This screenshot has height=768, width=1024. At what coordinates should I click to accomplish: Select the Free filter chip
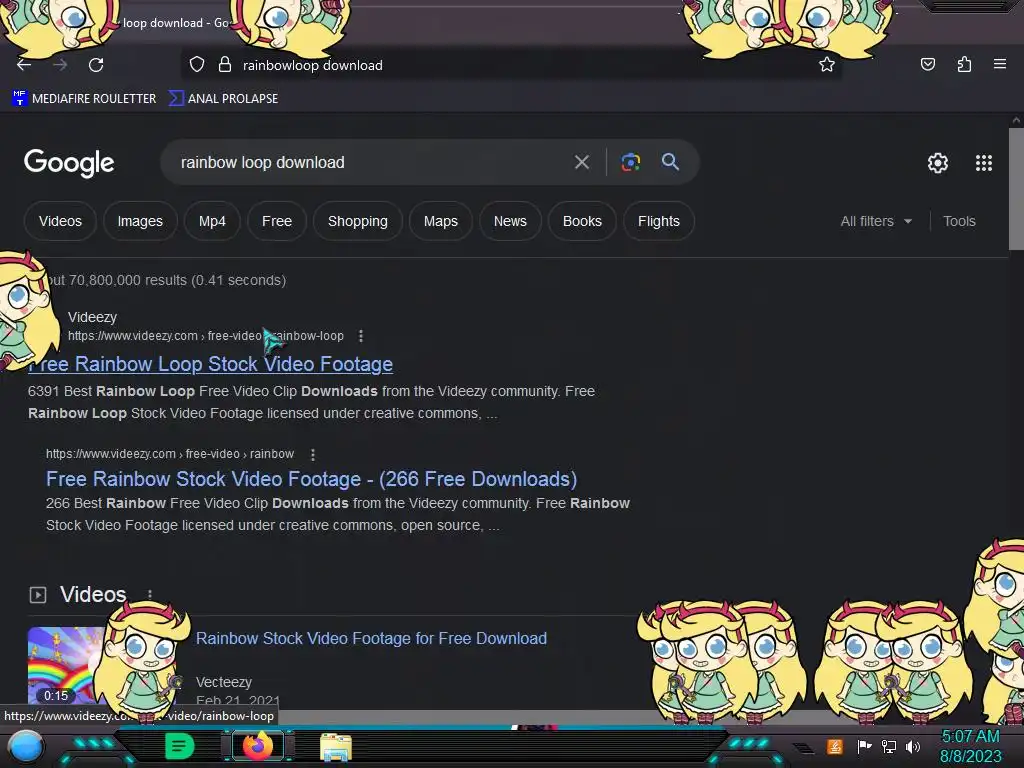(277, 221)
